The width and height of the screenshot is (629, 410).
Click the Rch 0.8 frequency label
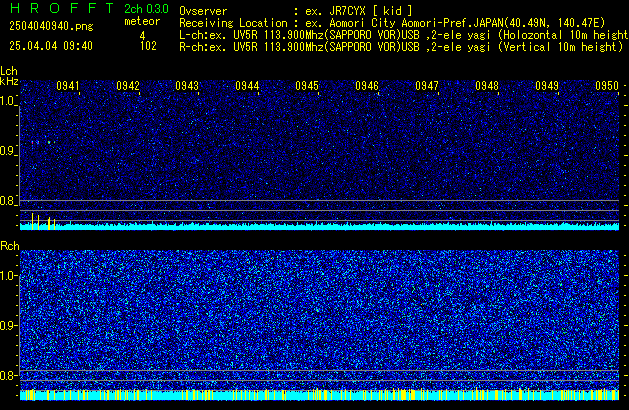(8, 375)
